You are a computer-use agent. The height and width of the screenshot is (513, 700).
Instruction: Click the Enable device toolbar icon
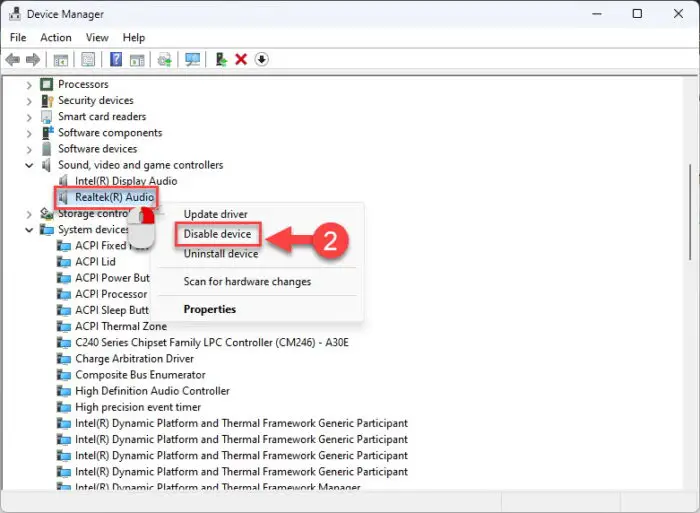point(221,59)
